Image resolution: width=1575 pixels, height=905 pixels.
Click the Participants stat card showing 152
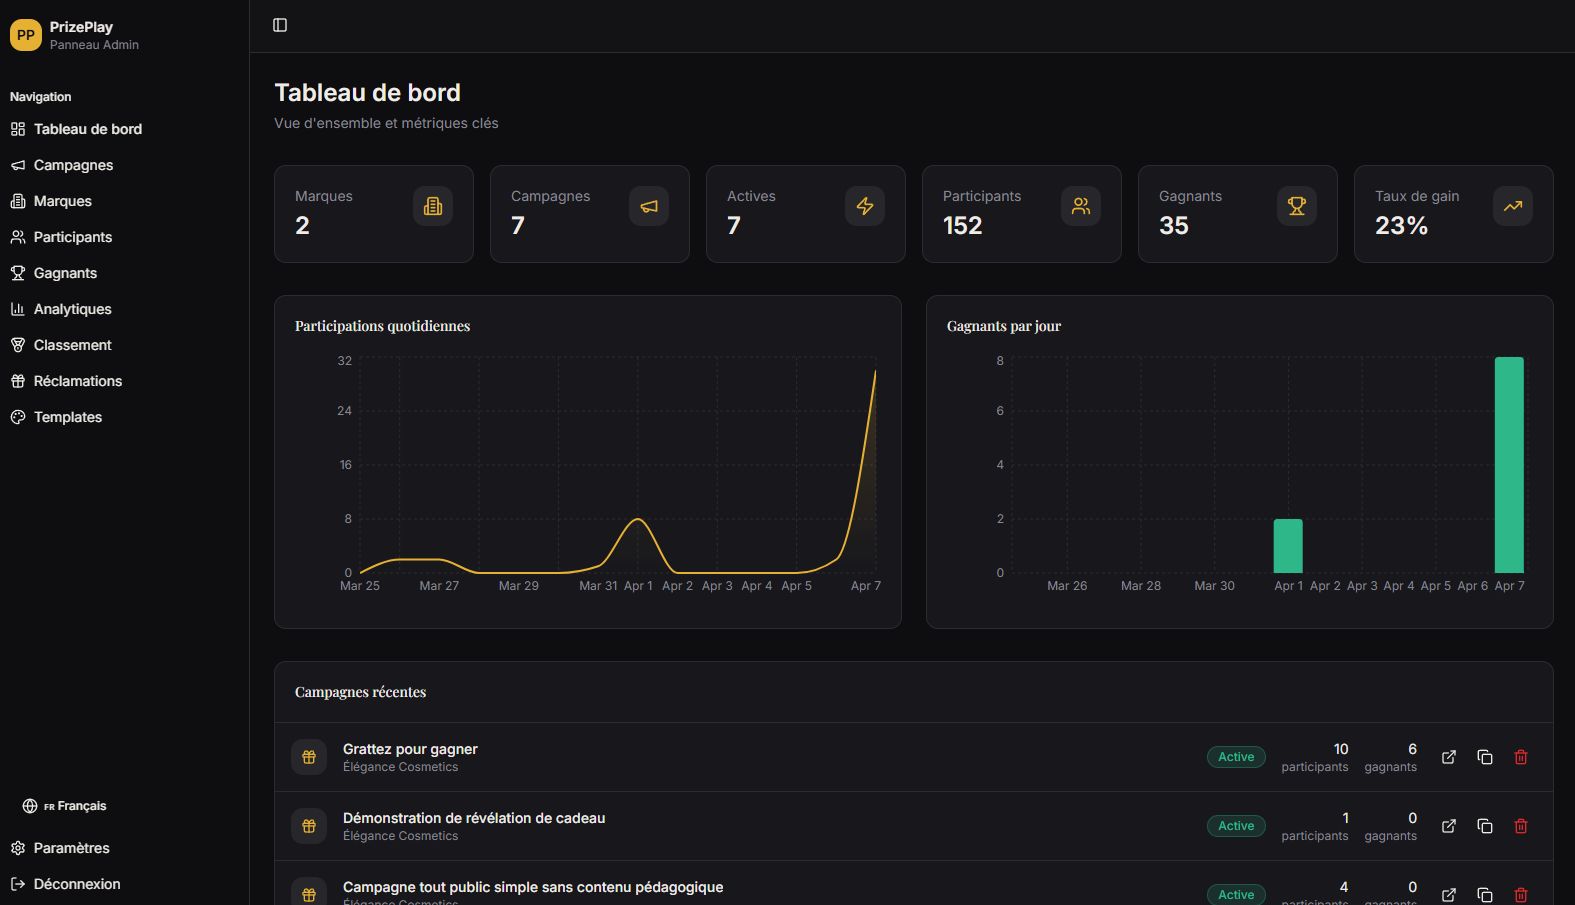coord(1021,214)
